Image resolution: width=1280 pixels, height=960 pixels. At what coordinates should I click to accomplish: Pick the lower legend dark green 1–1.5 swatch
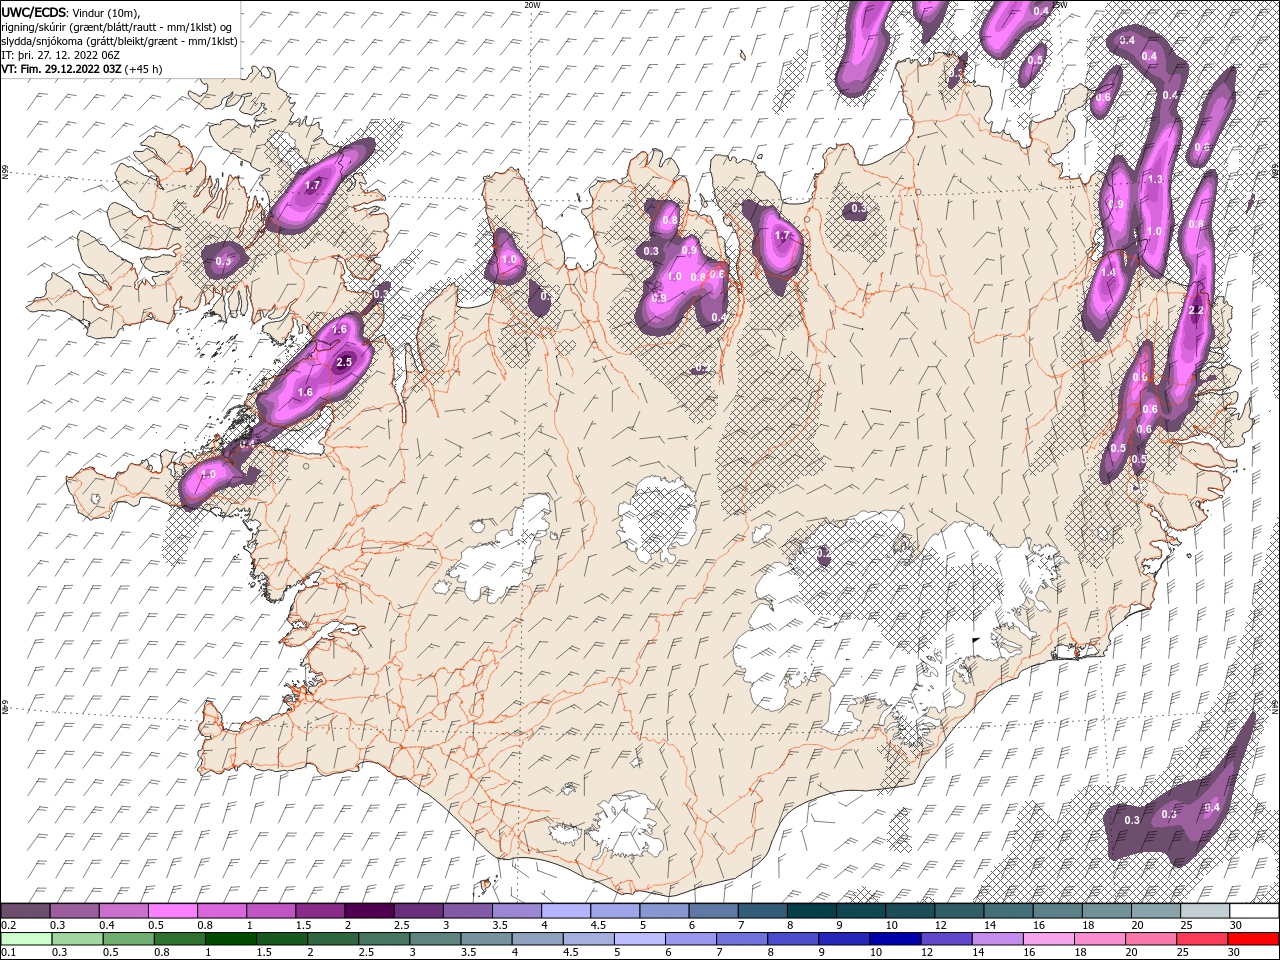click(x=229, y=939)
